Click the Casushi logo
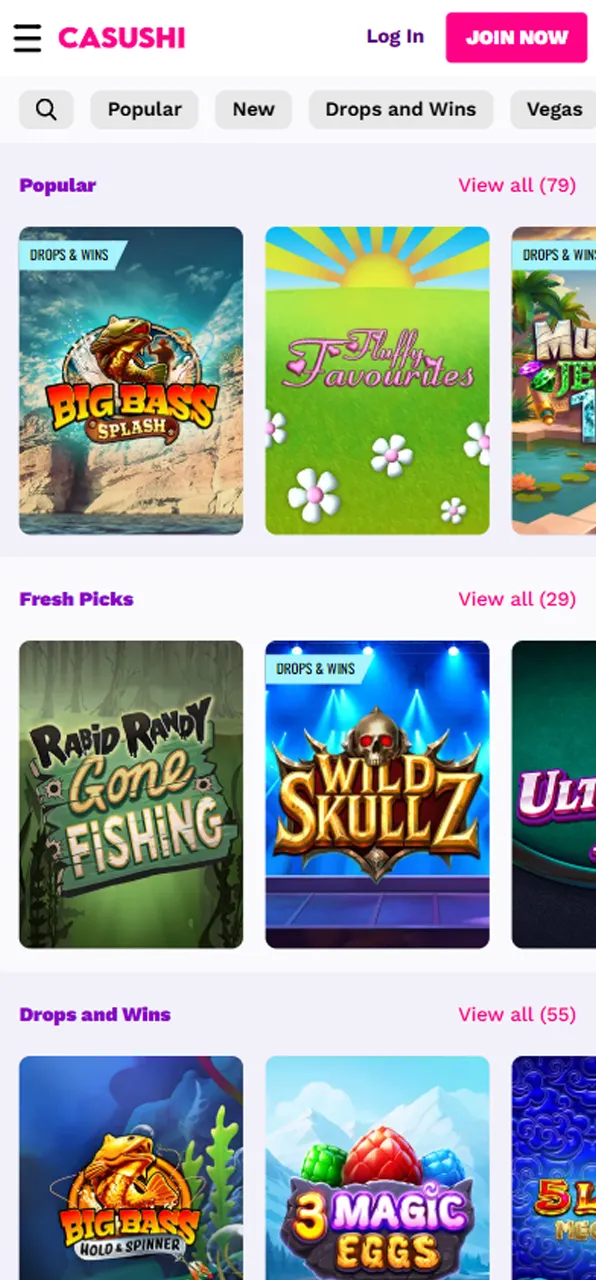 coord(122,38)
